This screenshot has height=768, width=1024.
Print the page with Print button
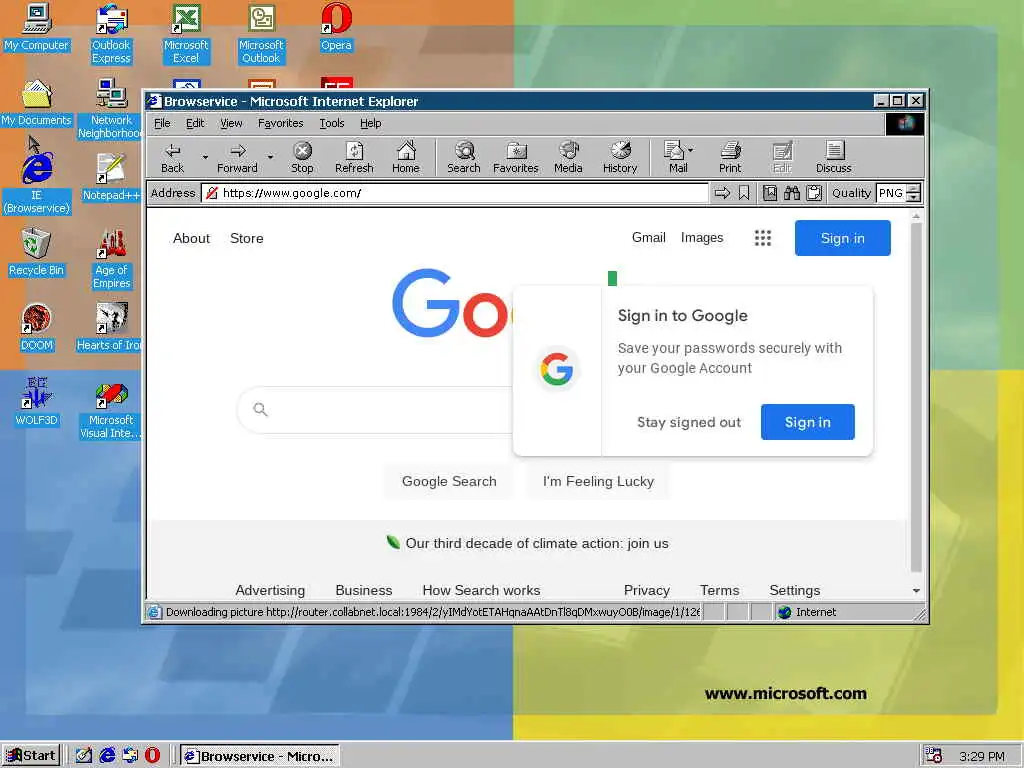[730, 157]
